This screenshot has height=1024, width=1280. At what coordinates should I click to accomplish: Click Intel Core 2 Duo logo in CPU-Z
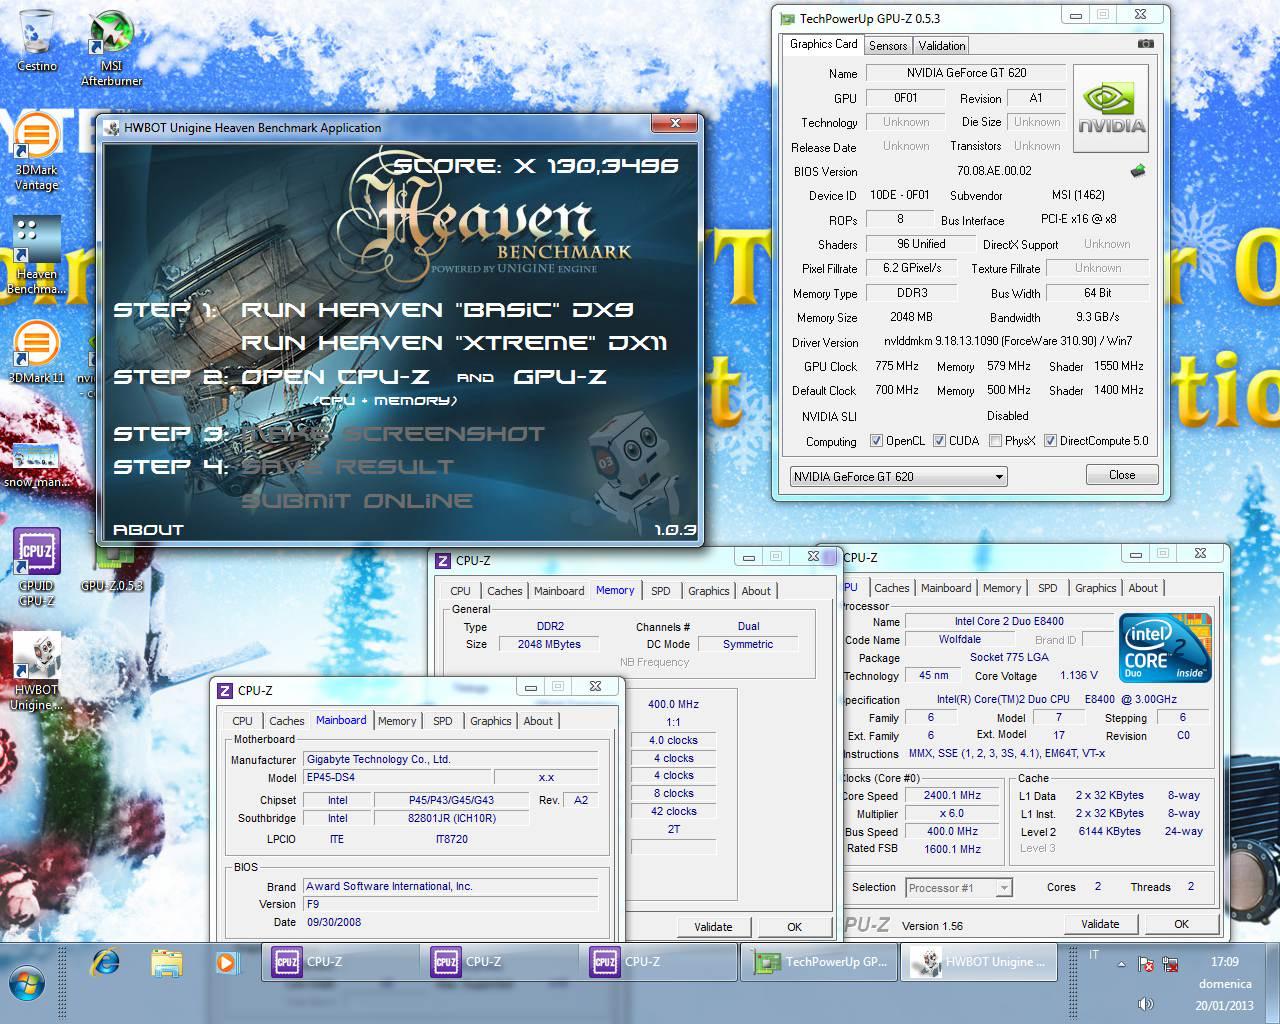coord(1166,647)
